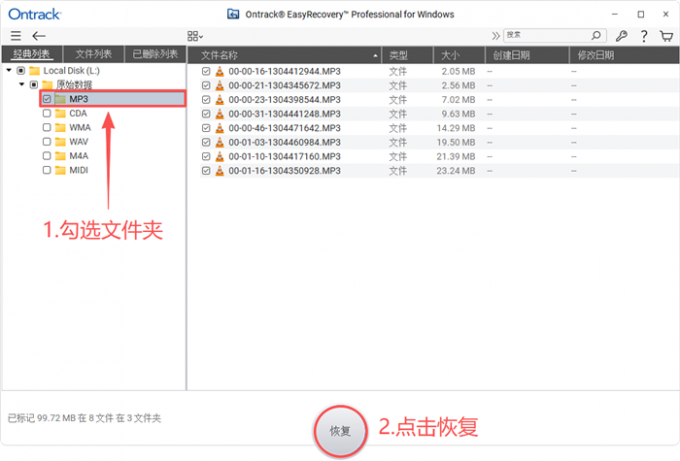Click VLC icon of 00-00-31-1304441248.MP3

coord(220,114)
